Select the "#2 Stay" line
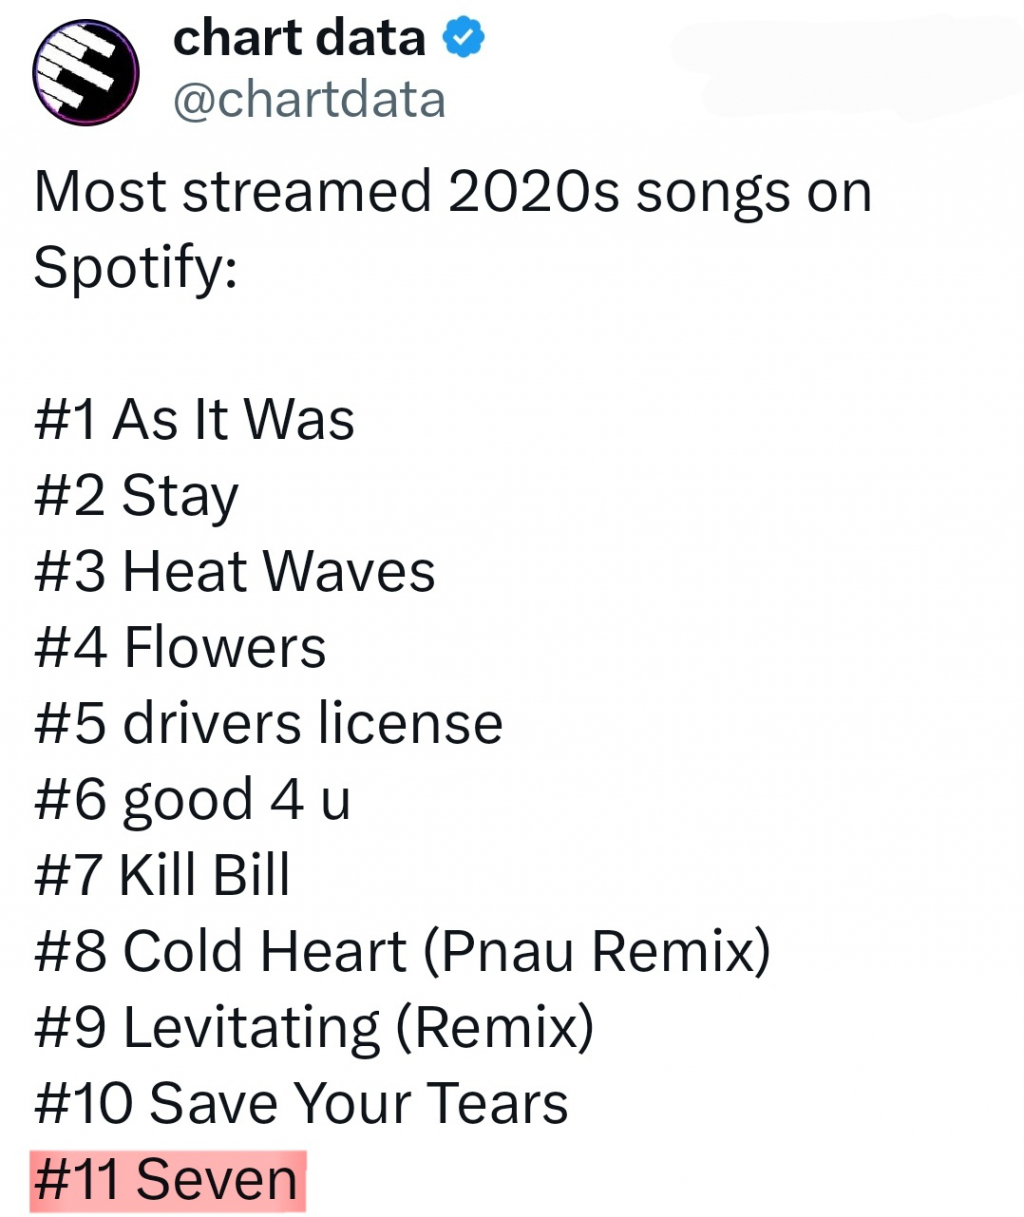The width and height of the screenshot is (1024, 1217). coord(136,496)
